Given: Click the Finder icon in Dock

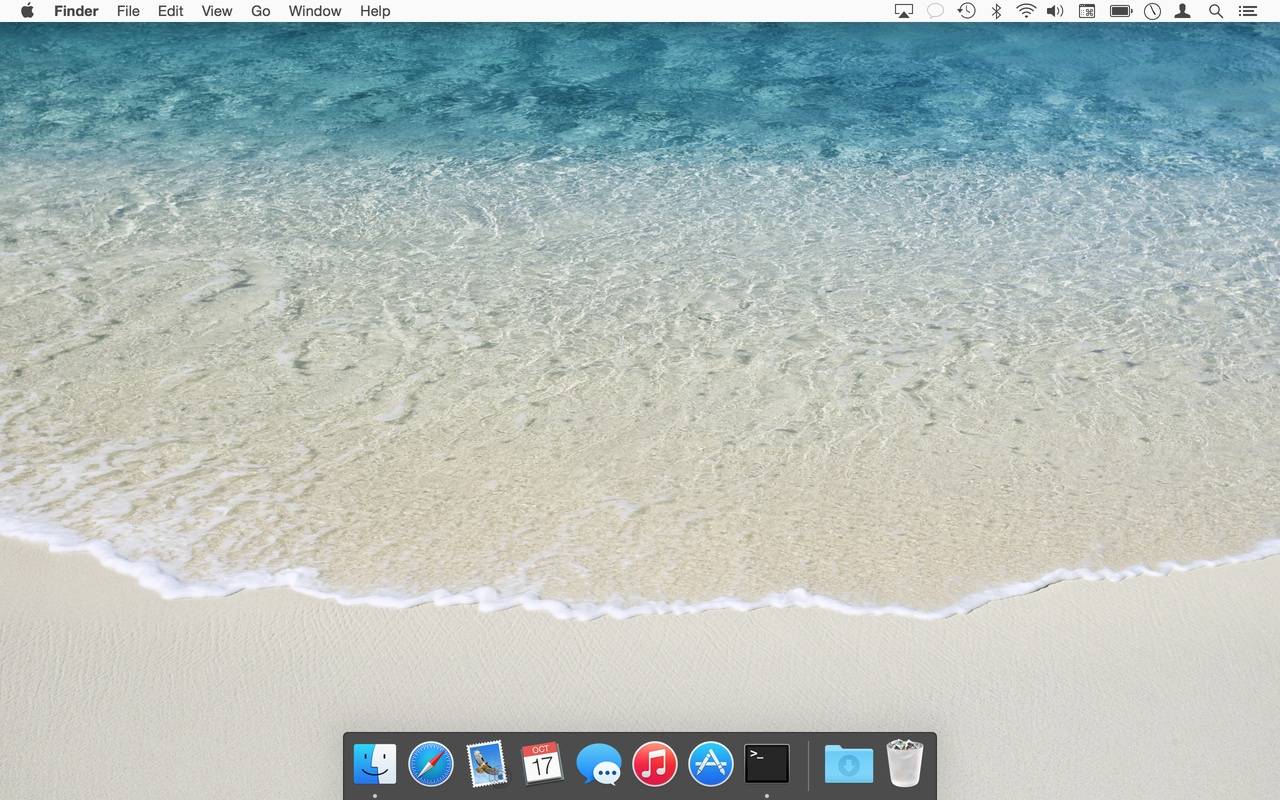Looking at the screenshot, I should coord(375,765).
